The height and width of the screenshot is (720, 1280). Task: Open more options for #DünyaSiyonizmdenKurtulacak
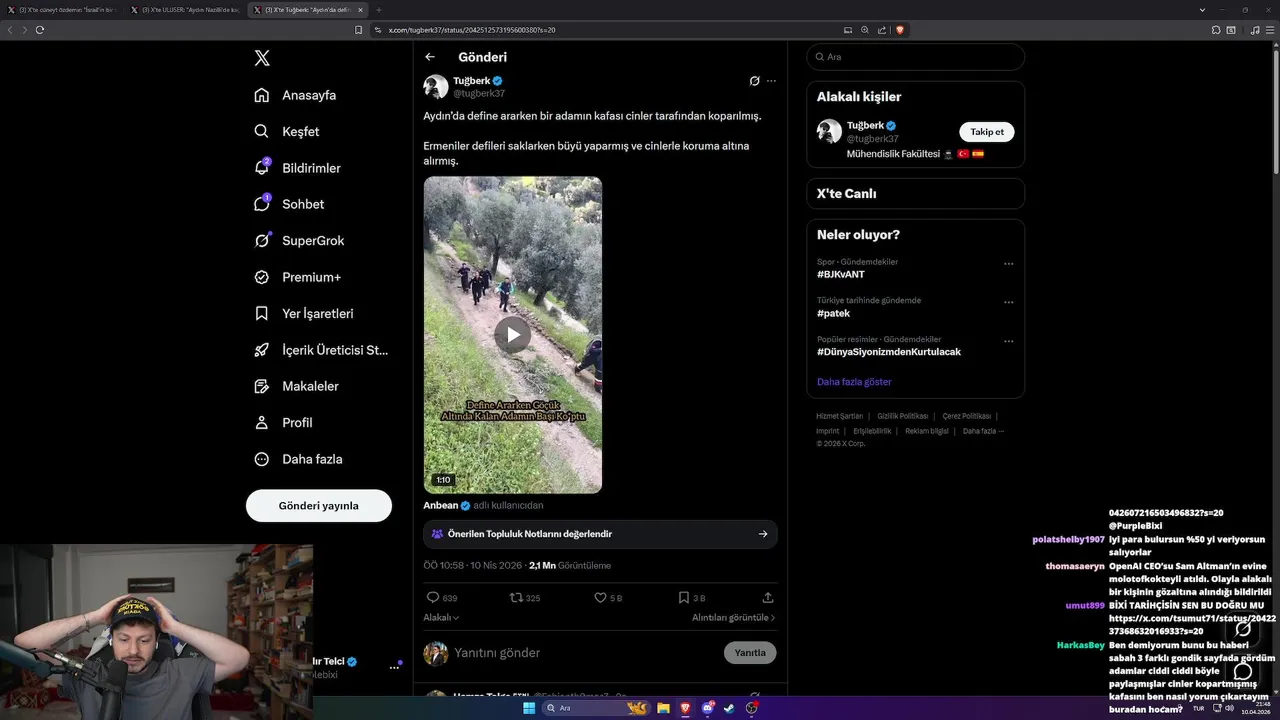[x=1008, y=341]
